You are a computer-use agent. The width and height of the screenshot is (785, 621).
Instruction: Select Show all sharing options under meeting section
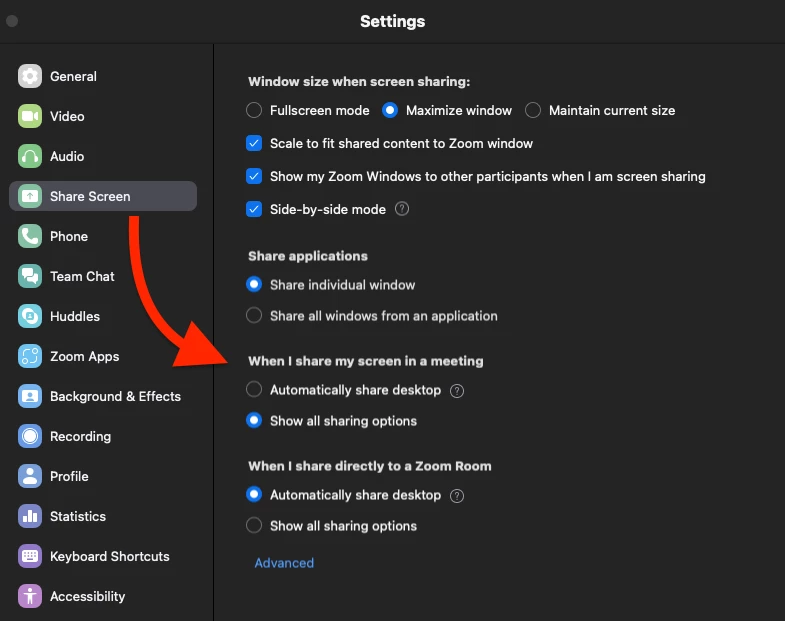click(254, 420)
